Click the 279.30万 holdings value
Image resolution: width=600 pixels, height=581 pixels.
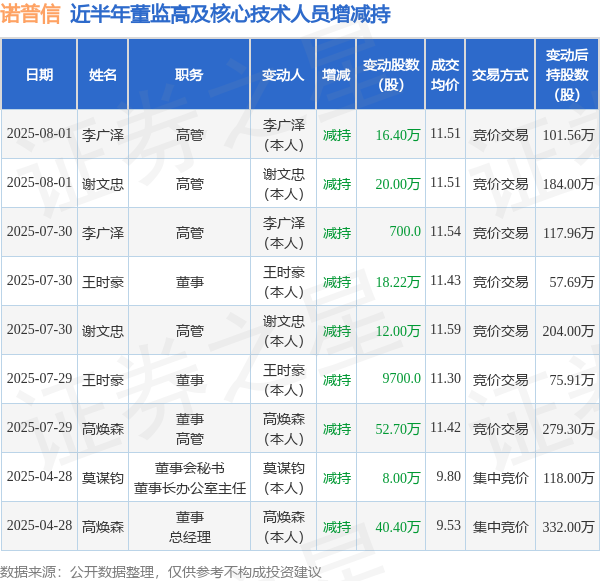(x=568, y=429)
